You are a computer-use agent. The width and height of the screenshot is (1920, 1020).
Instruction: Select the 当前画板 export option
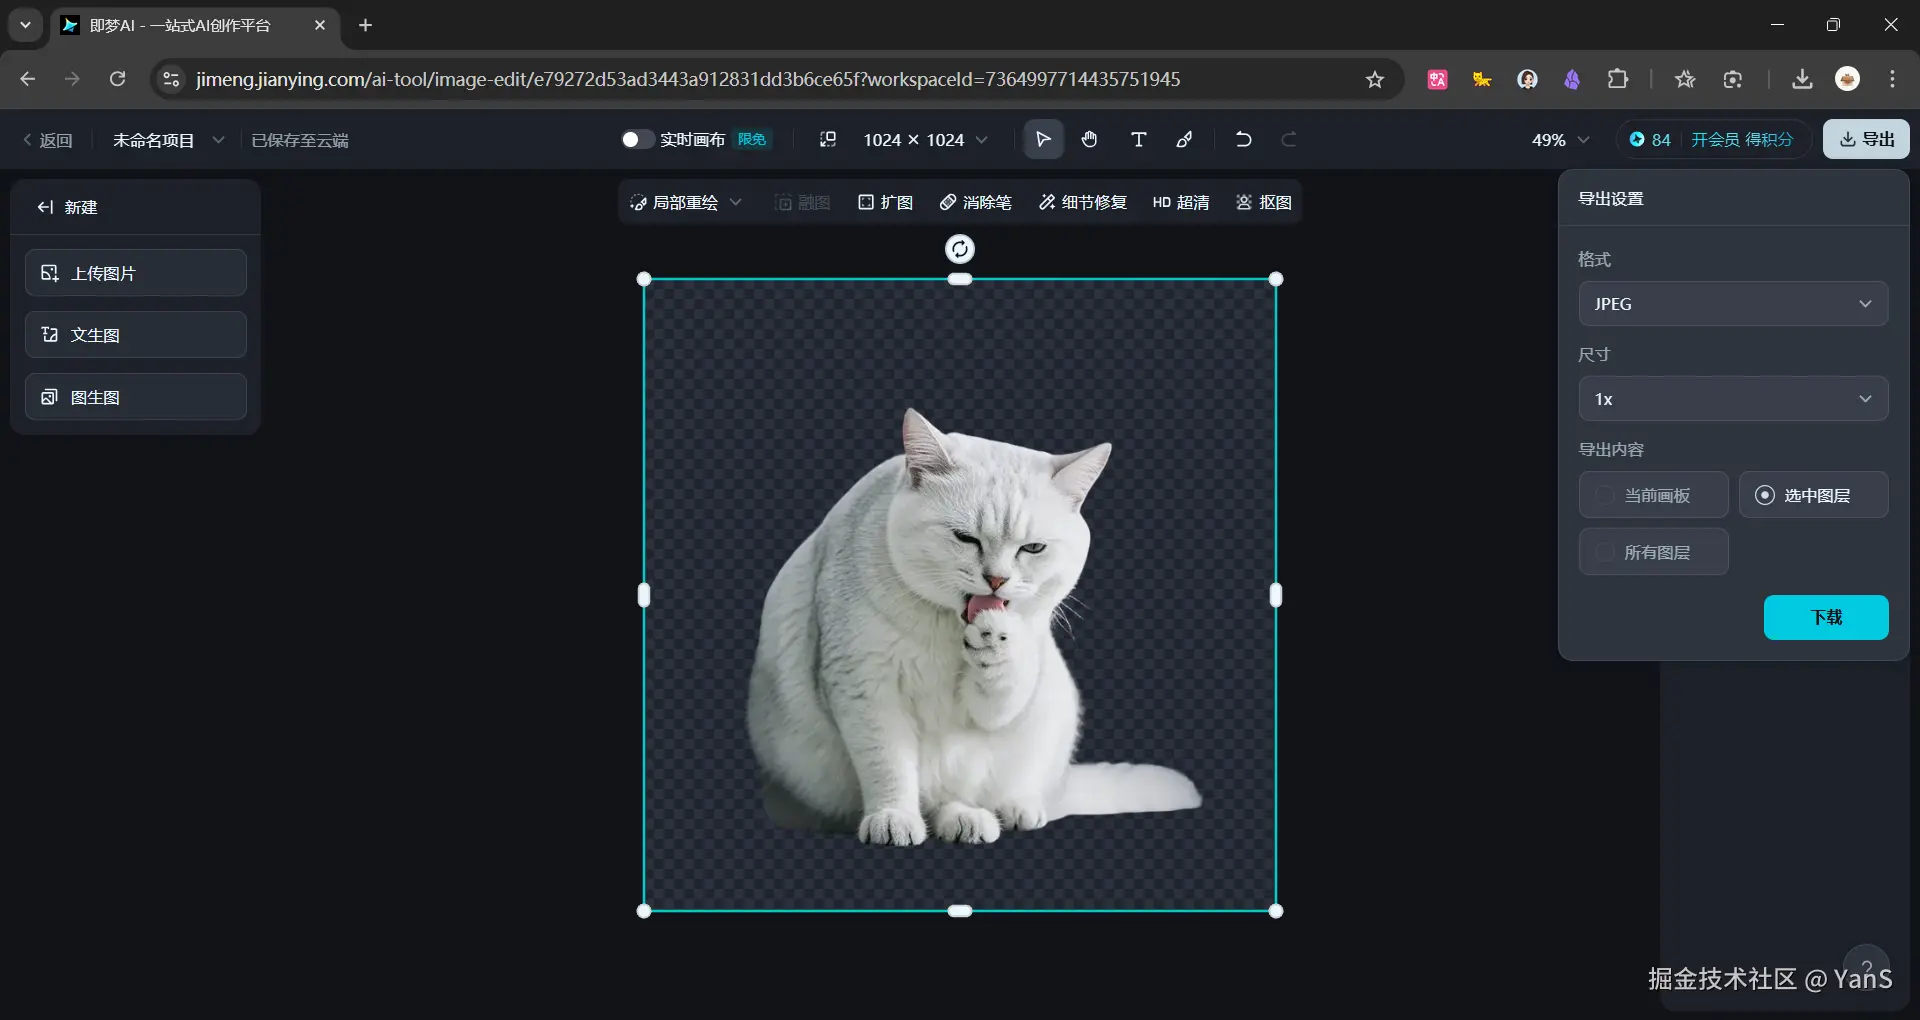1653,495
